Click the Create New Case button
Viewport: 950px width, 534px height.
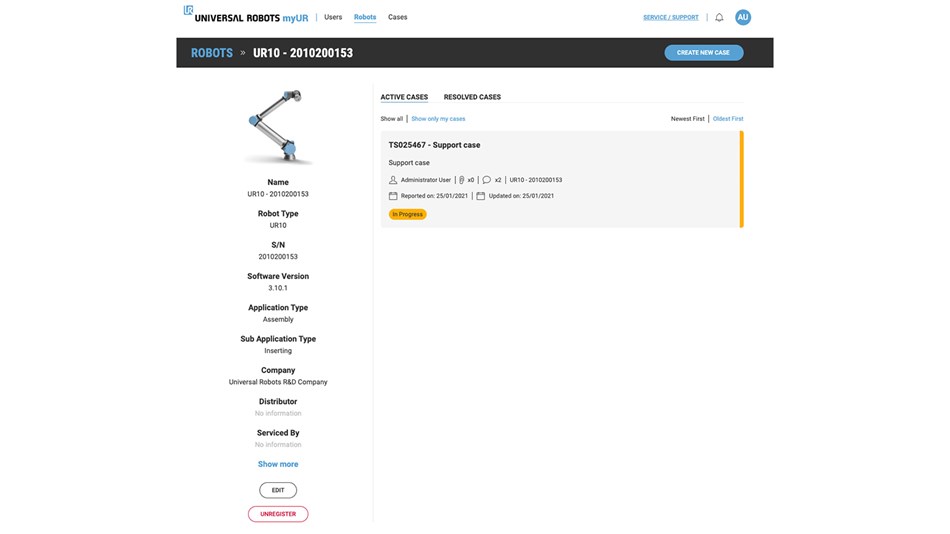click(703, 53)
